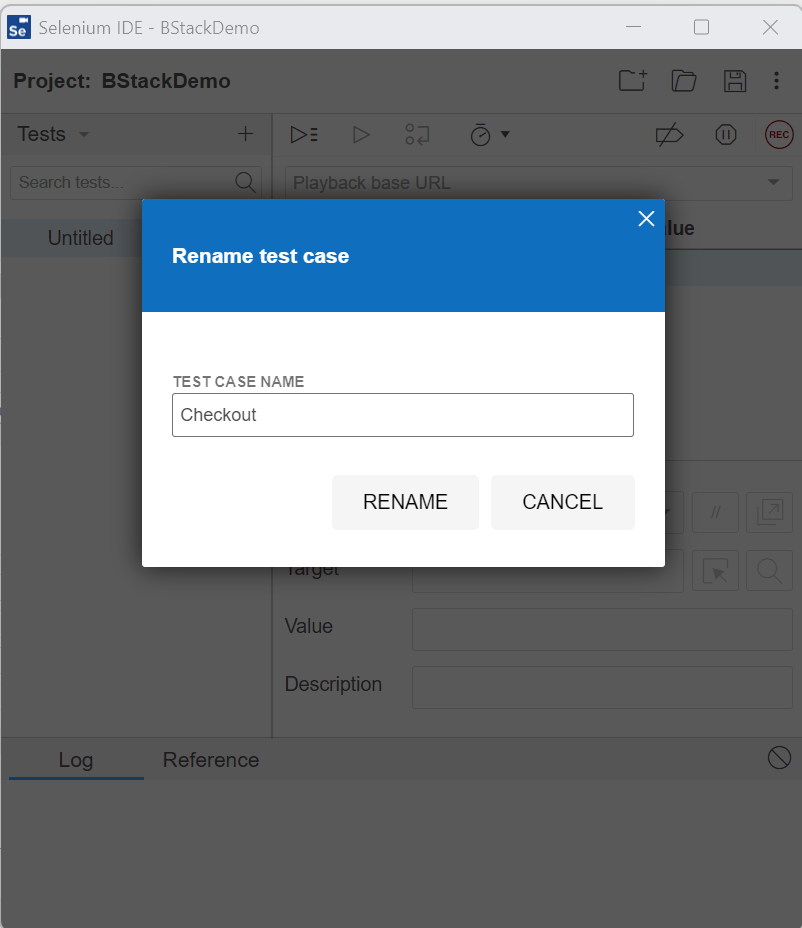Create a new project
Viewport: 802px width, 928px height.
(632, 81)
